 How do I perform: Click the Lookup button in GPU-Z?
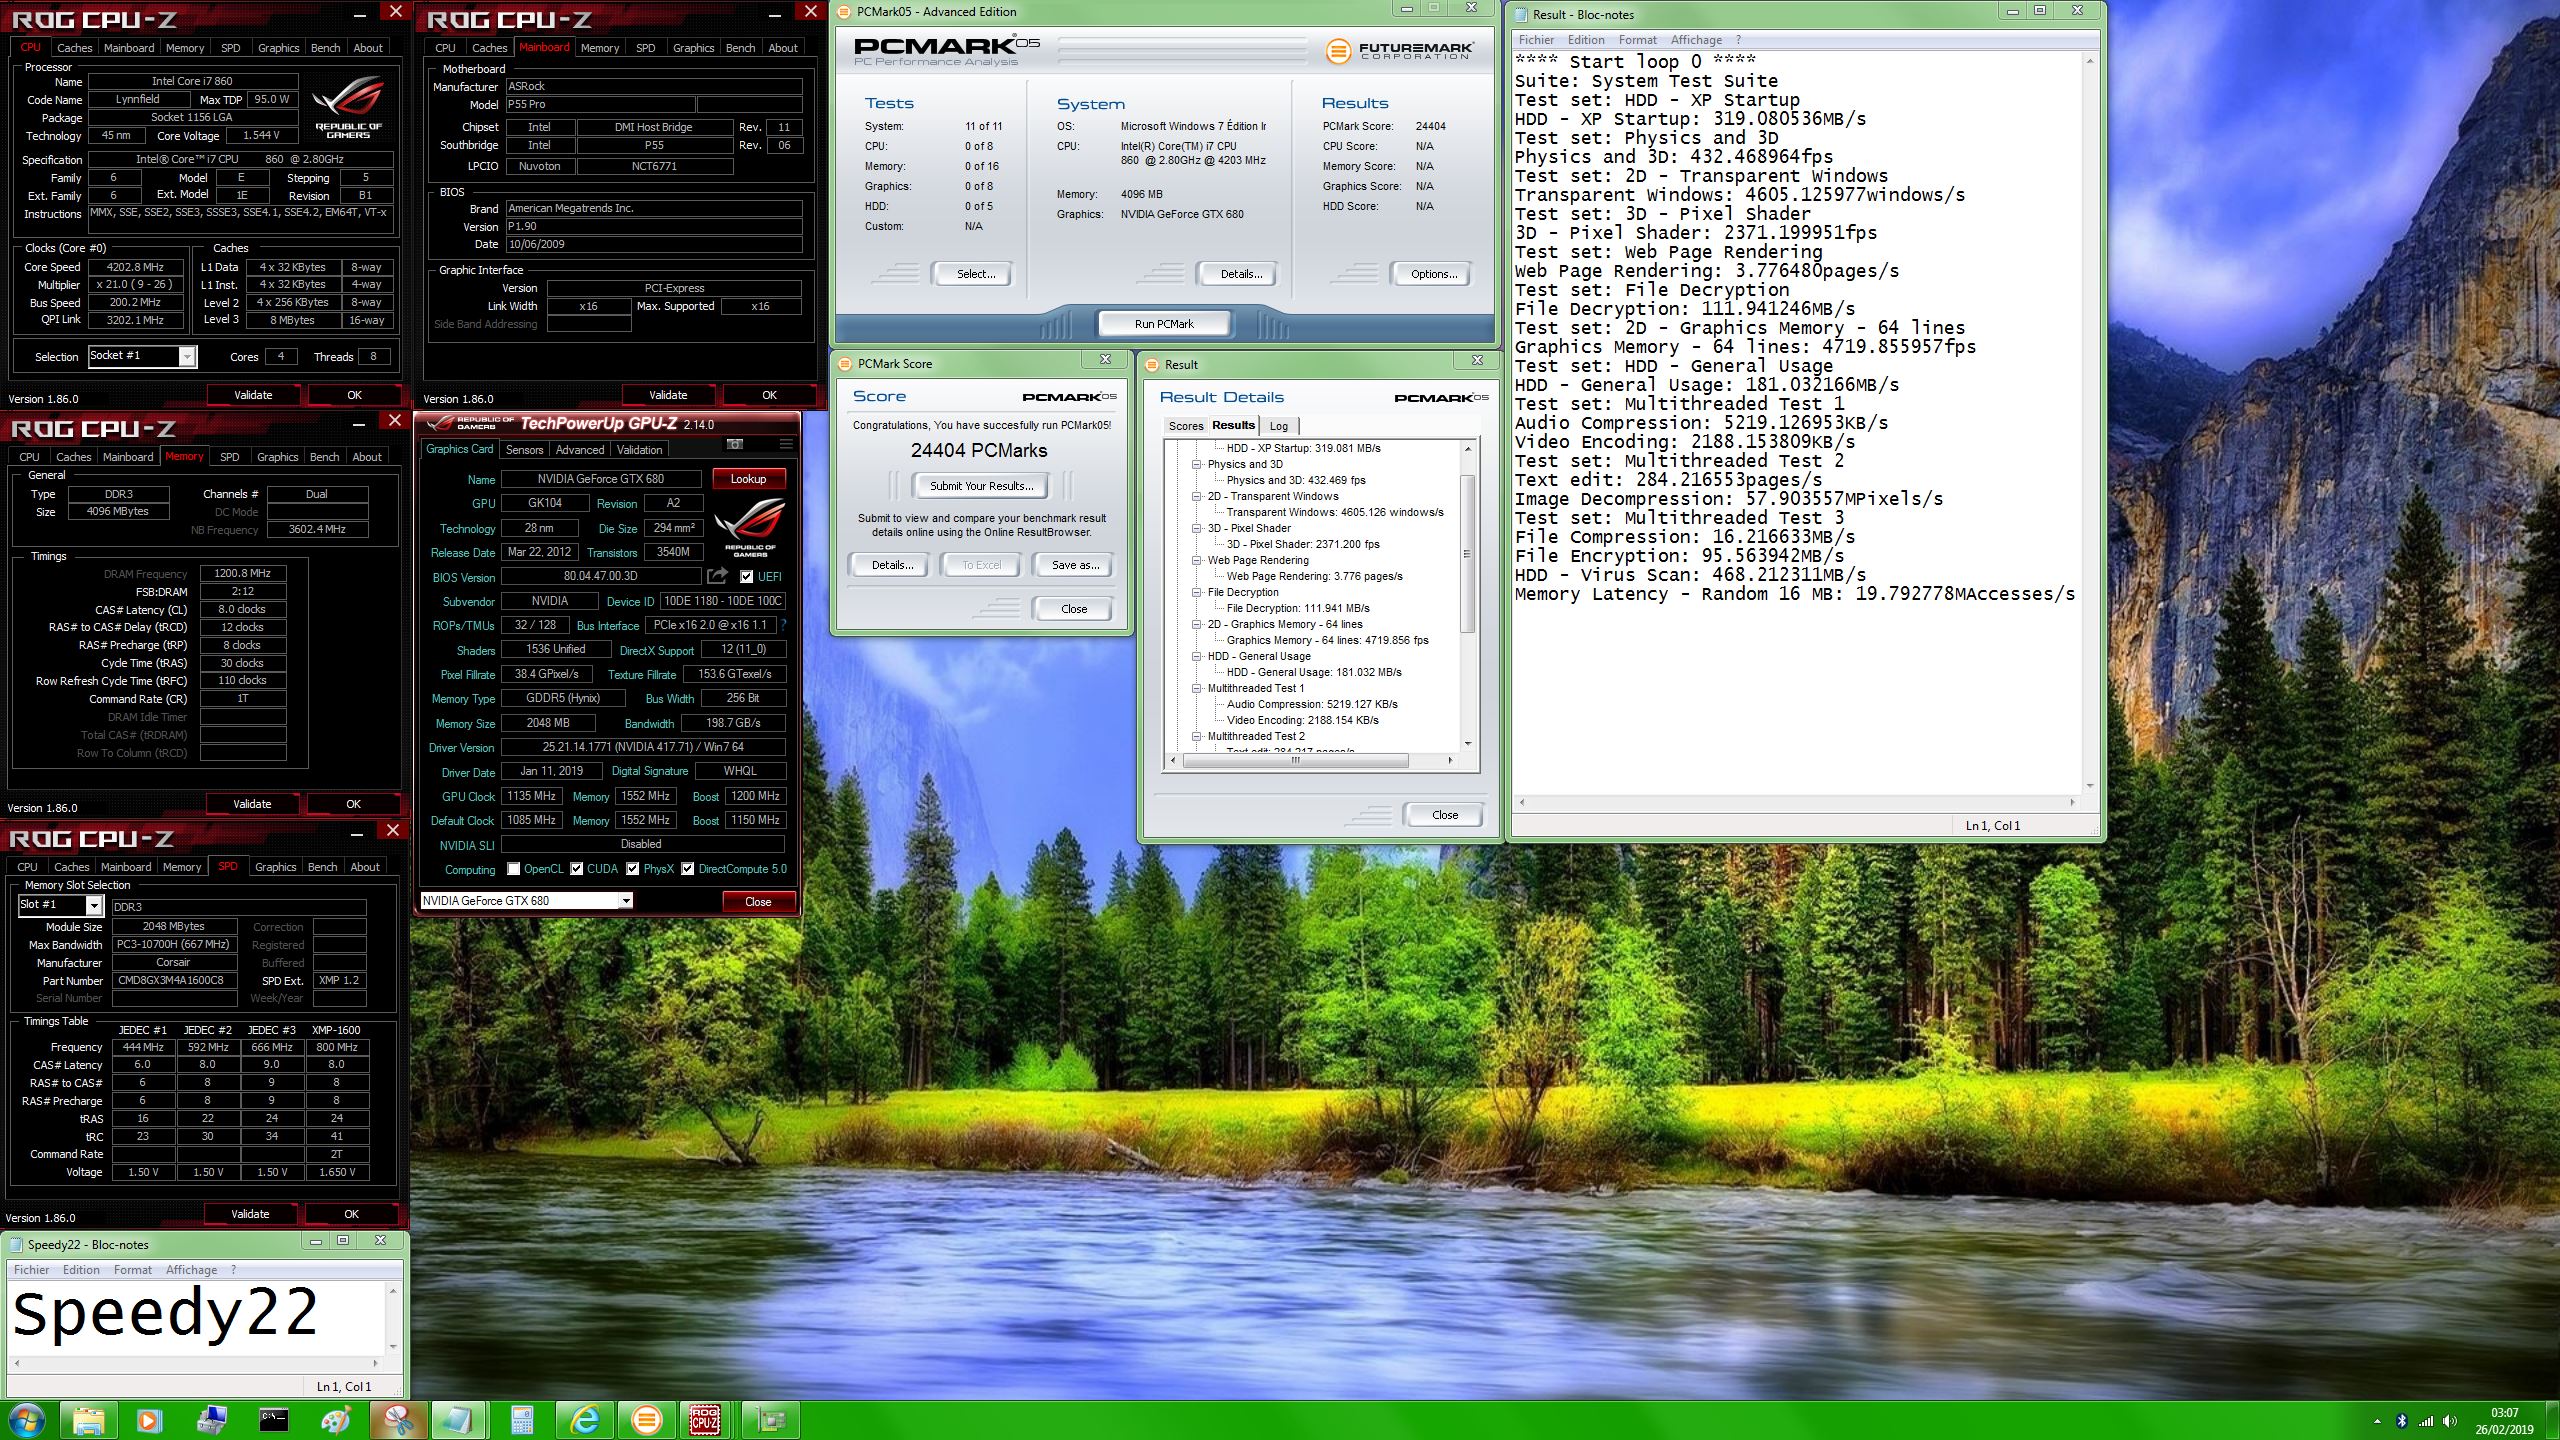click(x=748, y=479)
